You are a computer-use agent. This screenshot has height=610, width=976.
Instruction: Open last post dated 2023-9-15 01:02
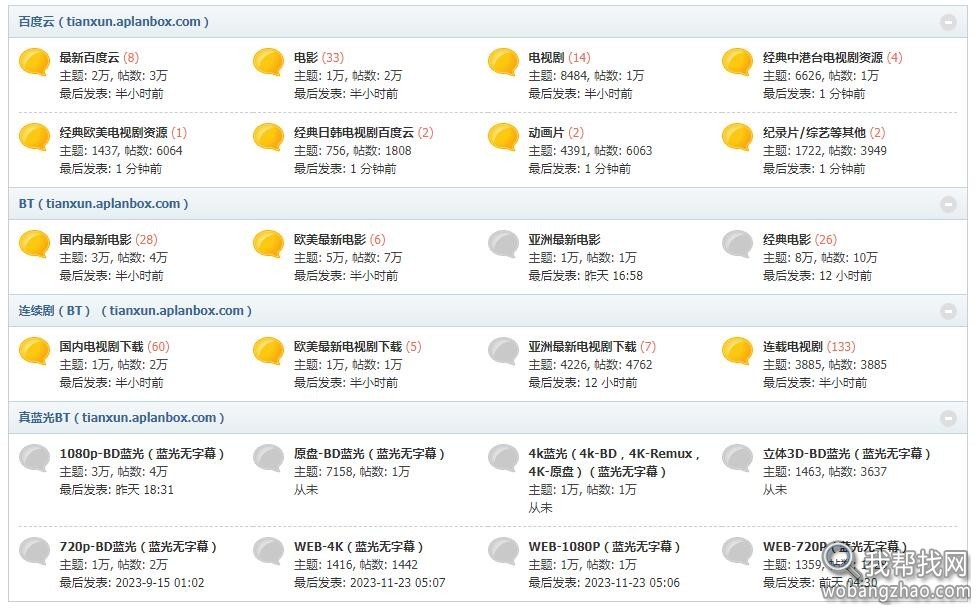[x=160, y=583]
